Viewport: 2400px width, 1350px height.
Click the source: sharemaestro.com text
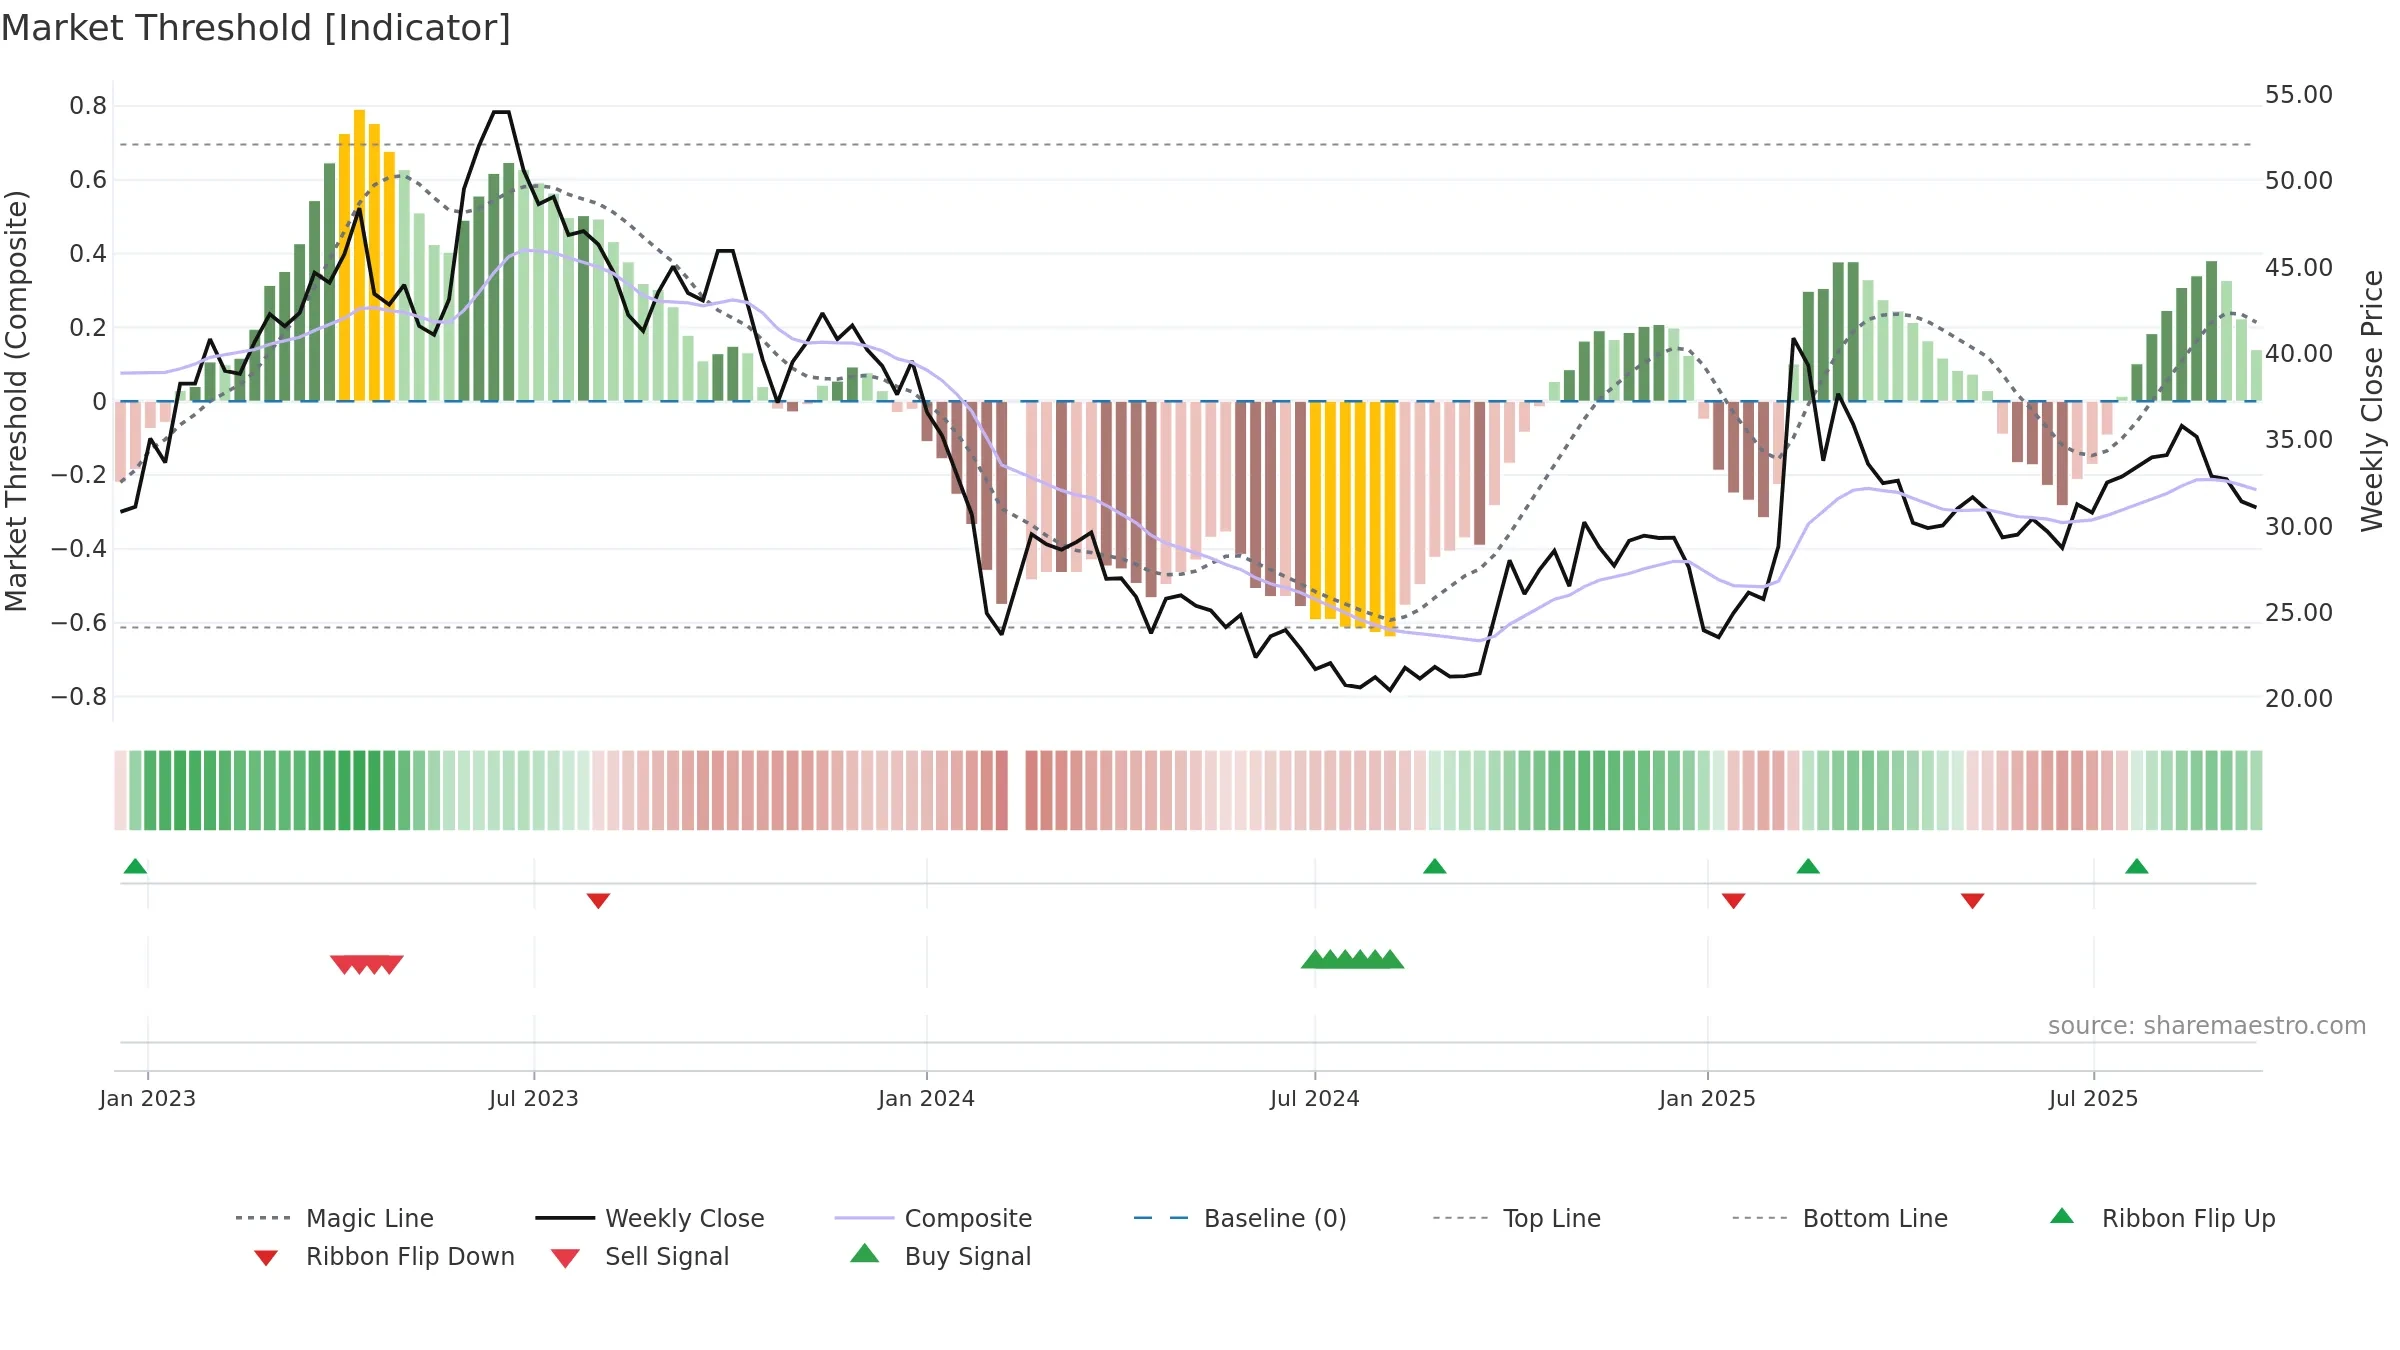click(2207, 1026)
